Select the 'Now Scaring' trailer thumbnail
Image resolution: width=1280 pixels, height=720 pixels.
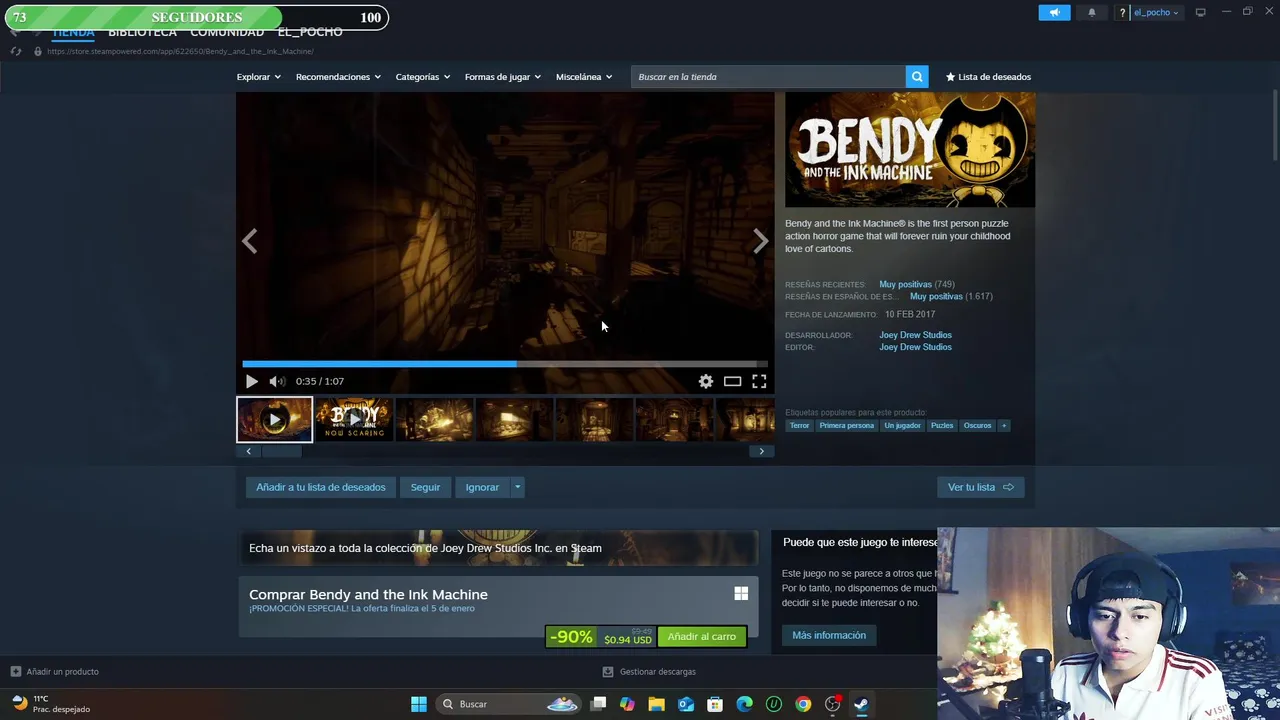click(x=354, y=420)
